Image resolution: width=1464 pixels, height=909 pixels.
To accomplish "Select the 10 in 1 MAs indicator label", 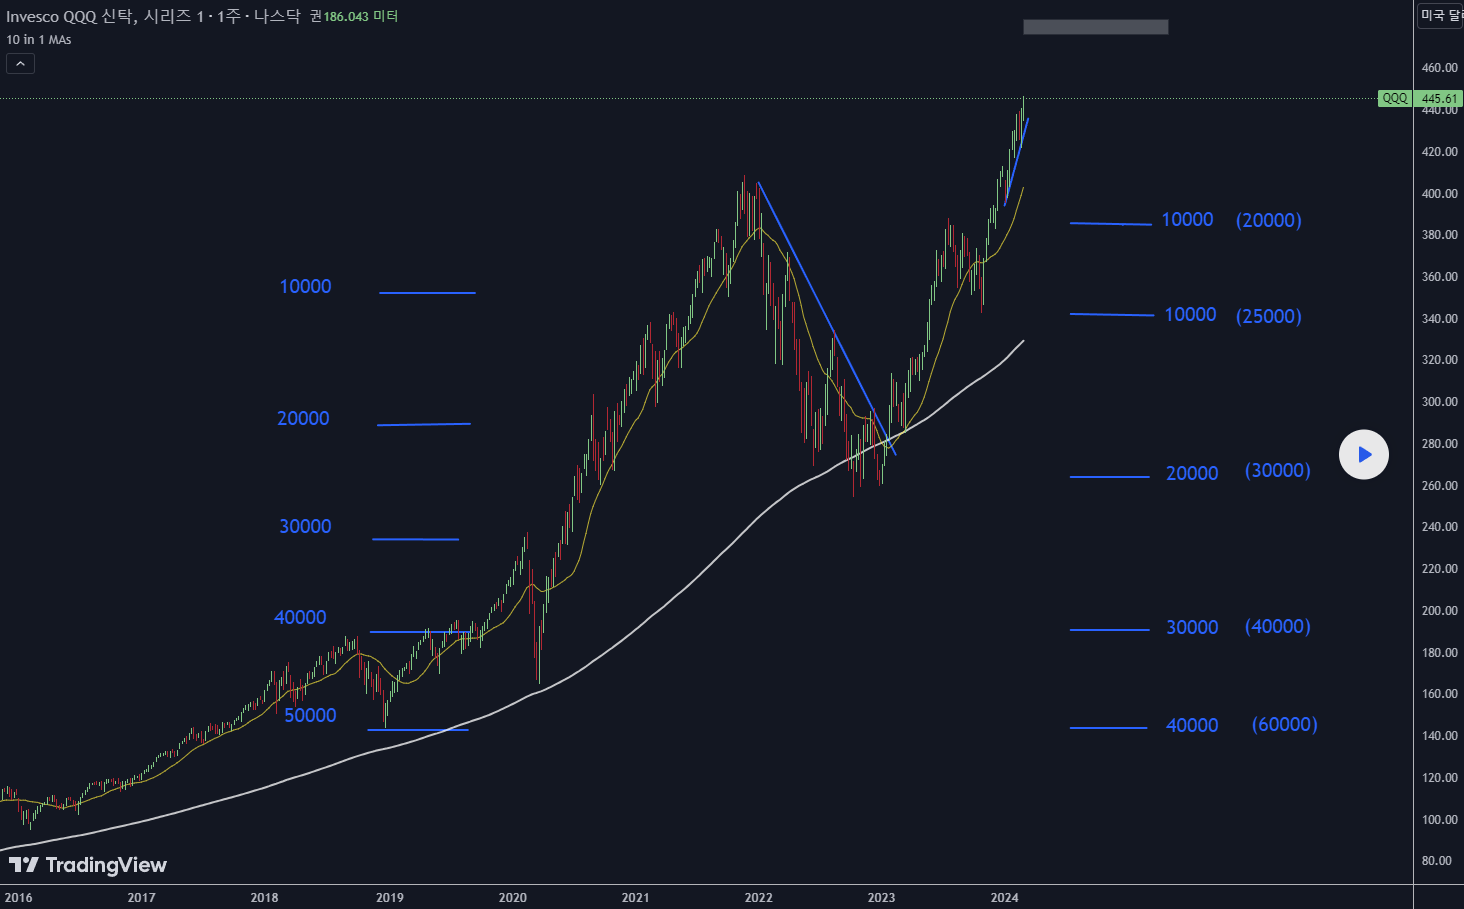I will click(39, 40).
